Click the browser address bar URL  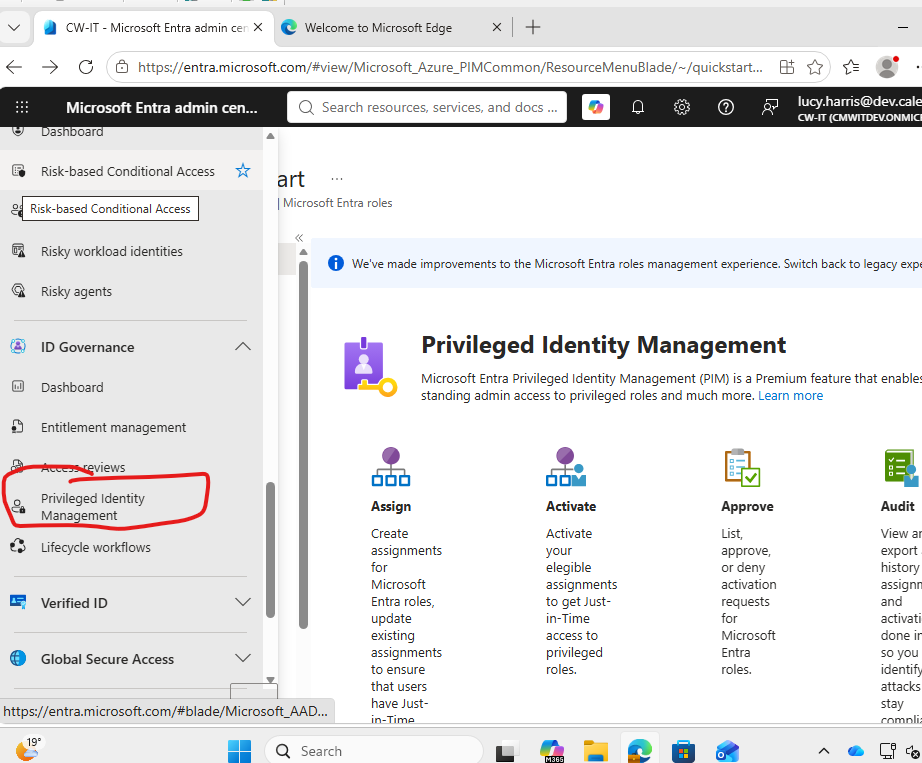coord(450,67)
